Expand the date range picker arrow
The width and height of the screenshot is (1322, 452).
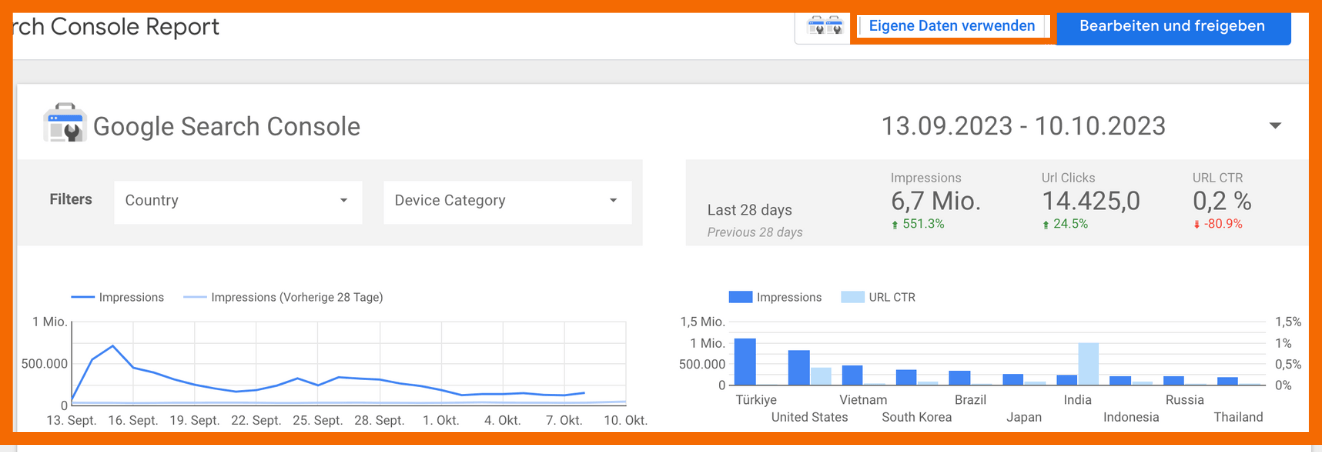(1275, 126)
